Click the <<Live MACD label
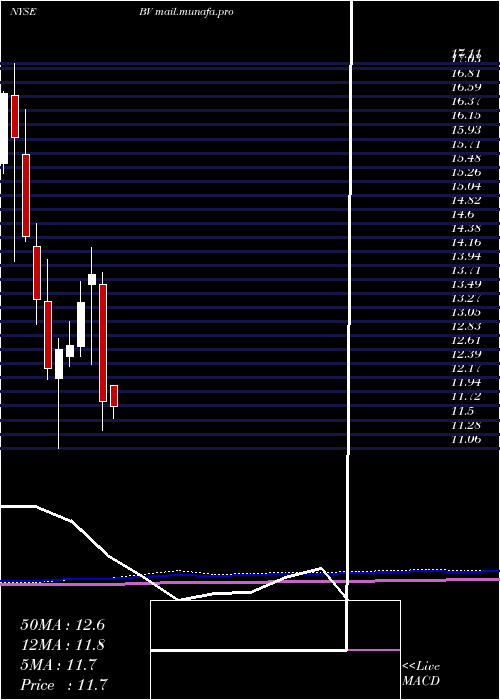This screenshot has height=700, width=500. tap(421, 673)
